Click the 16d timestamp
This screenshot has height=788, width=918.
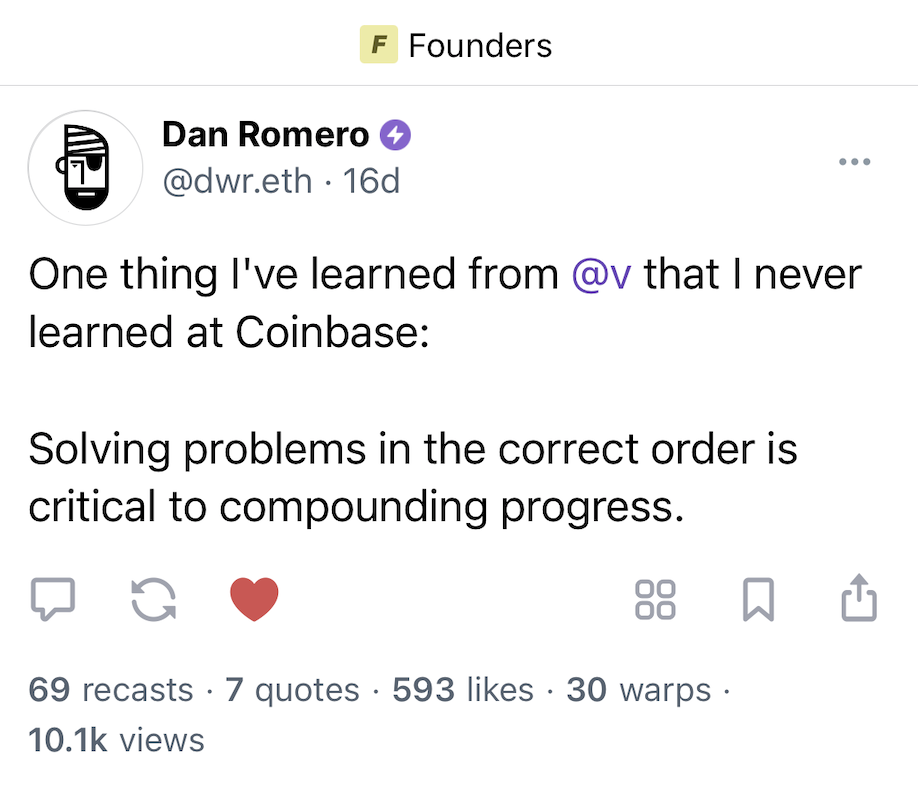coord(371,181)
